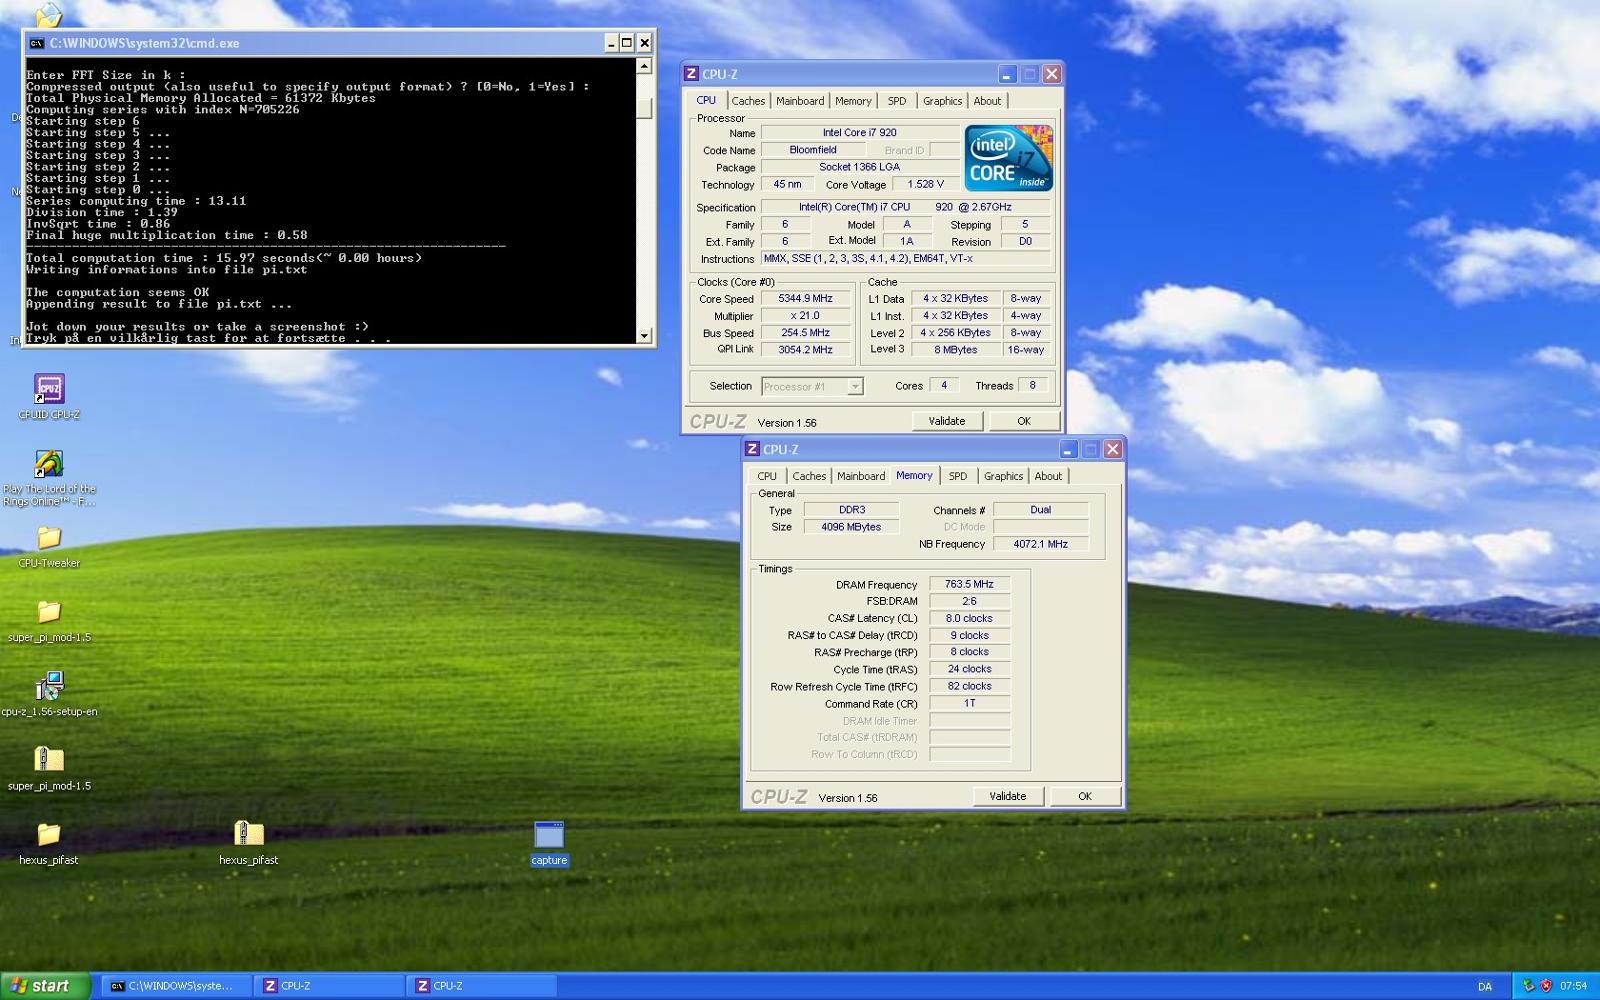Open the Mainboard tab in upper CPU-Z window
Screen dimensions: 1600x1000
click(x=800, y=101)
